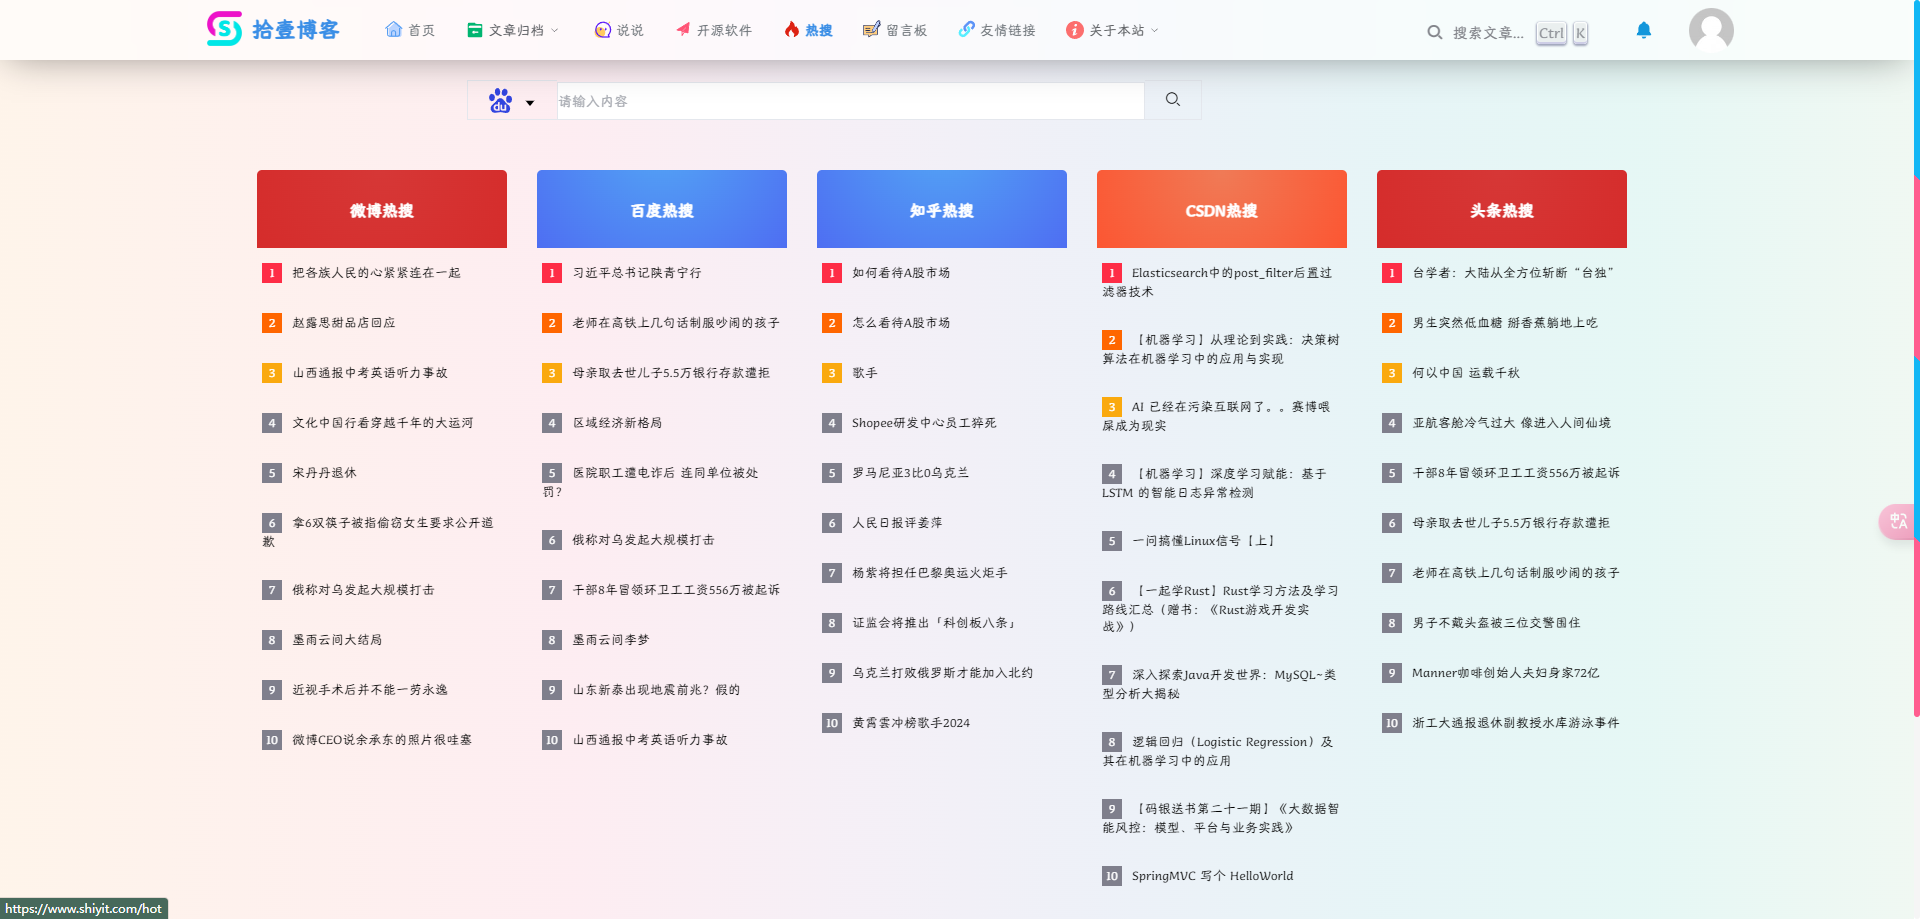The image size is (1920, 919).
Task: Open 乌克兰打败俄罗斯才能加入北约
Action: [943, 673]
